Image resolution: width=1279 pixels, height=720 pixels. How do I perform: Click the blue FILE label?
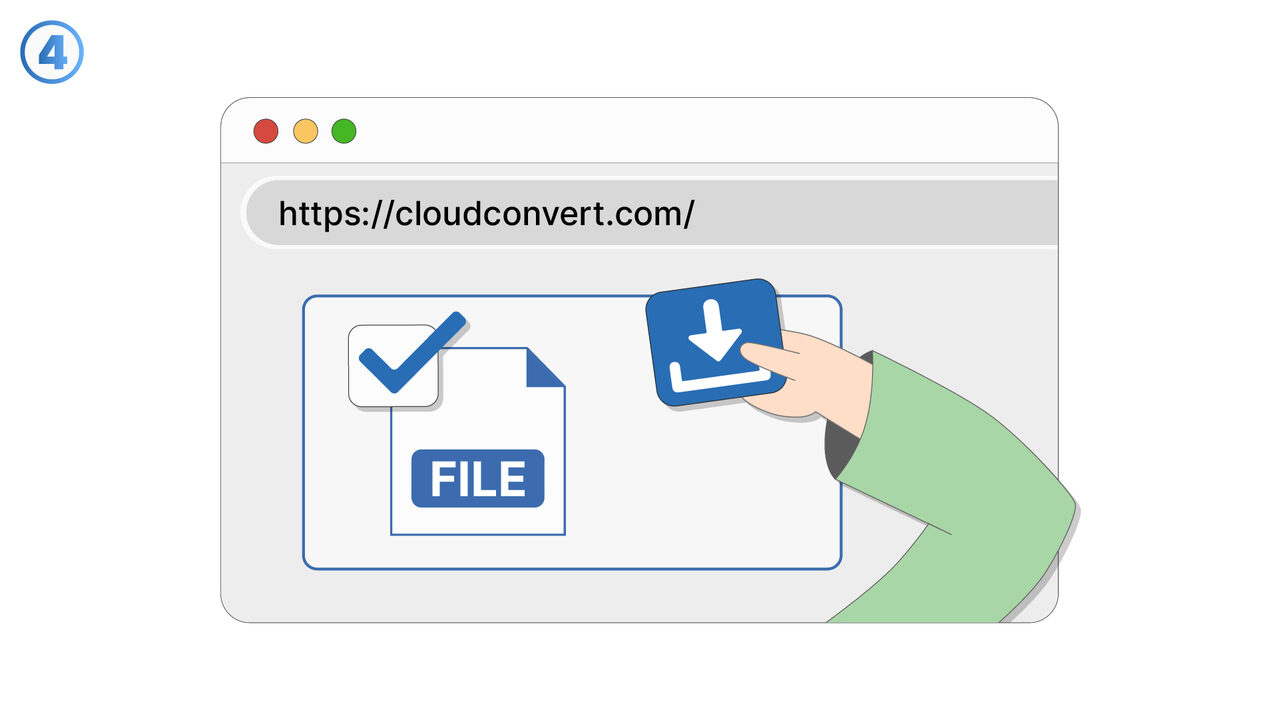tap(478, 479)
